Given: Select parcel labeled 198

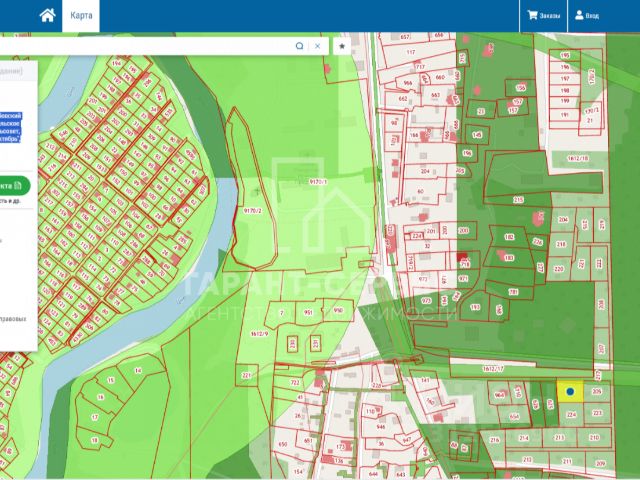Looking at the screenshot, I should pyautogui.click(x=565, y=90).
